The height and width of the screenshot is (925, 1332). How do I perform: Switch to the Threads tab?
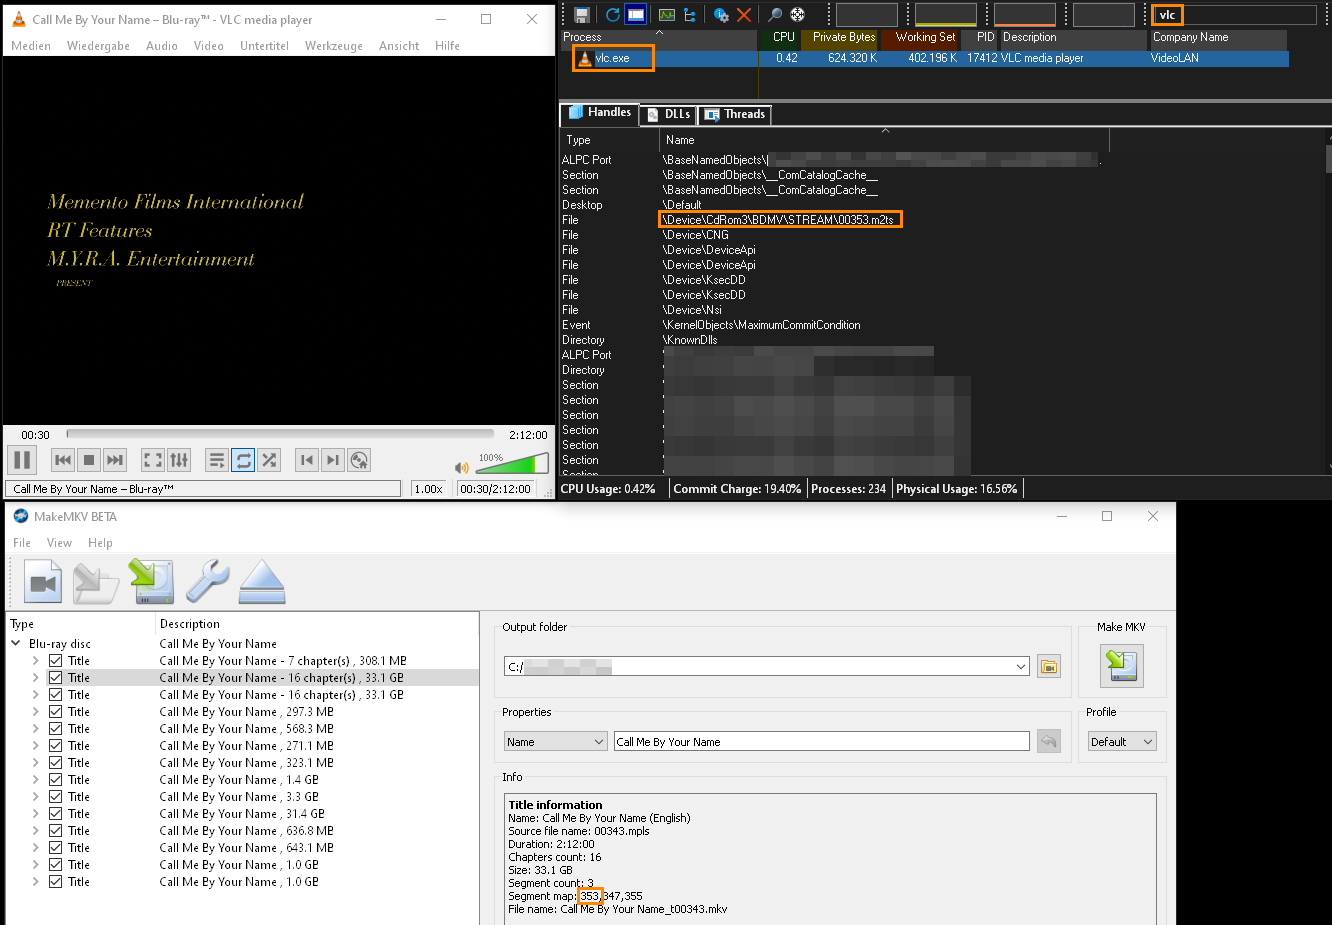(x=735, y=114)
